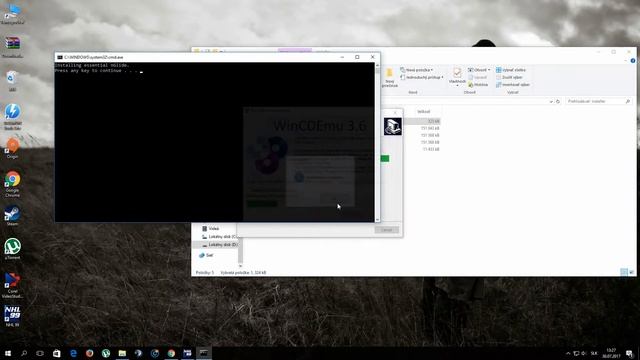The height and width of the screenshot is (360, 640).
Task: Select Sieť in the navigation pane
Action: 206,255
